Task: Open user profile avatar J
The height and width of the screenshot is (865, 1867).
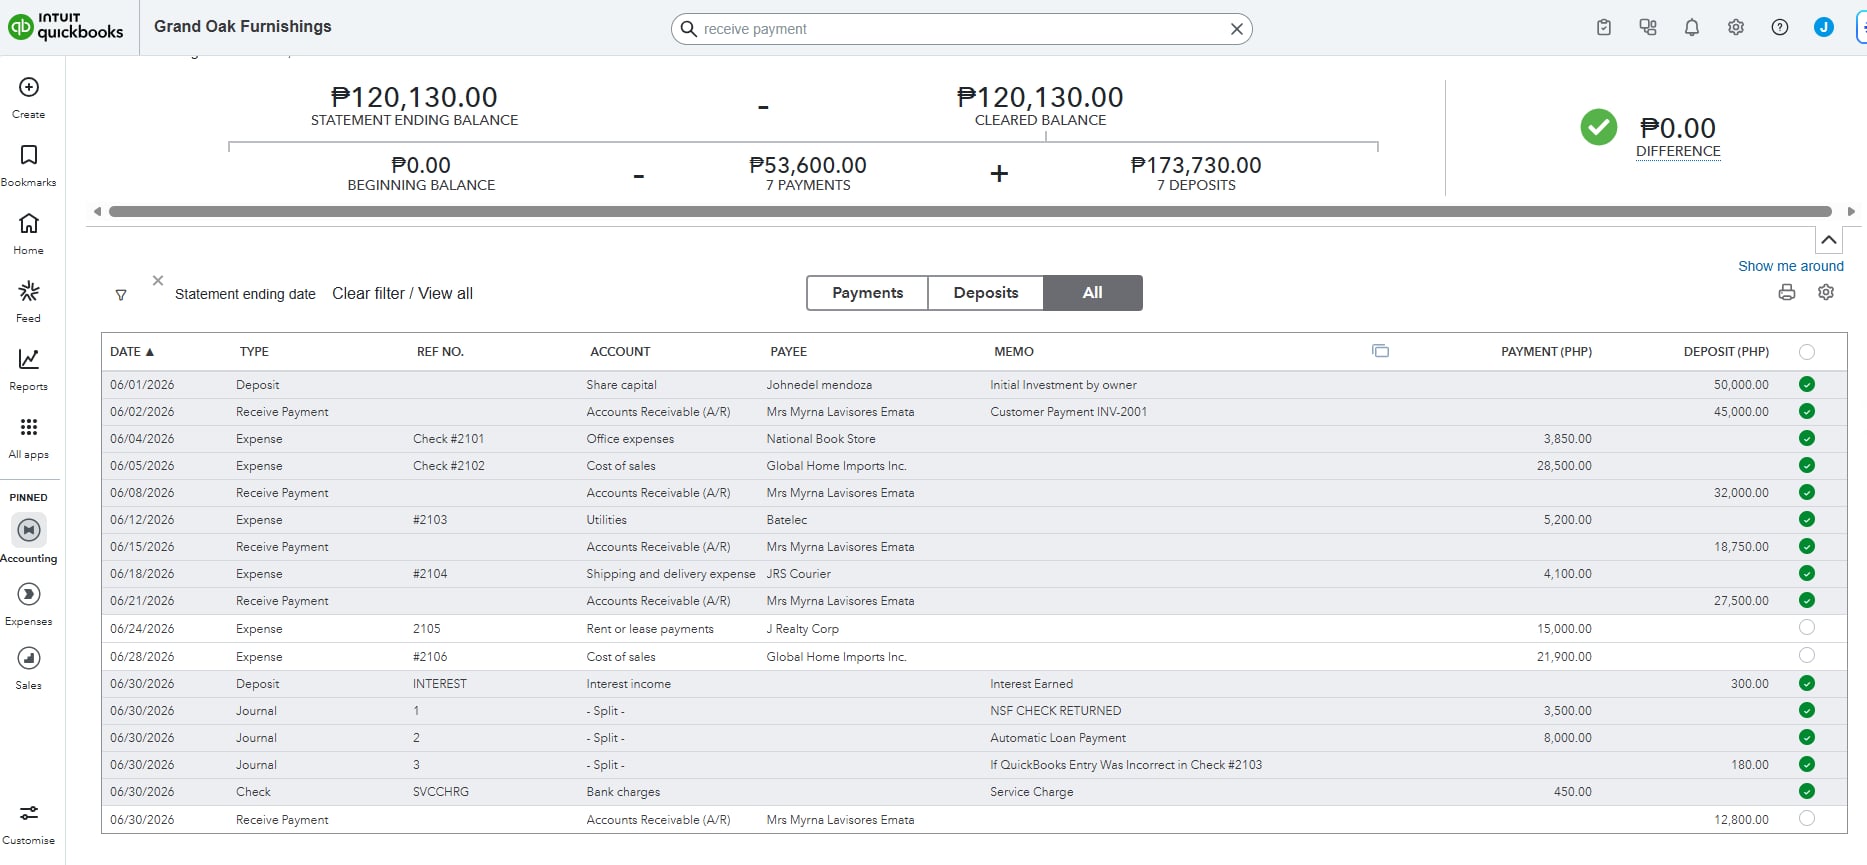Action: [x=1824, y=28]
